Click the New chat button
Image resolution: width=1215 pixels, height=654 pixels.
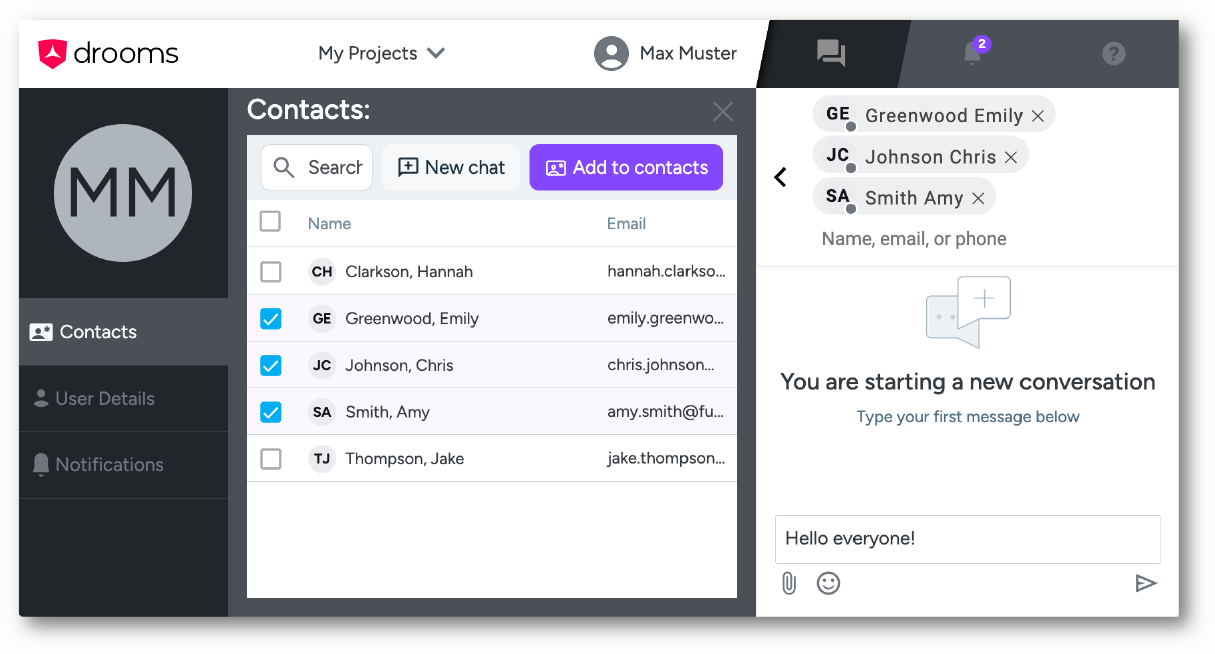[x=451, y=167]
